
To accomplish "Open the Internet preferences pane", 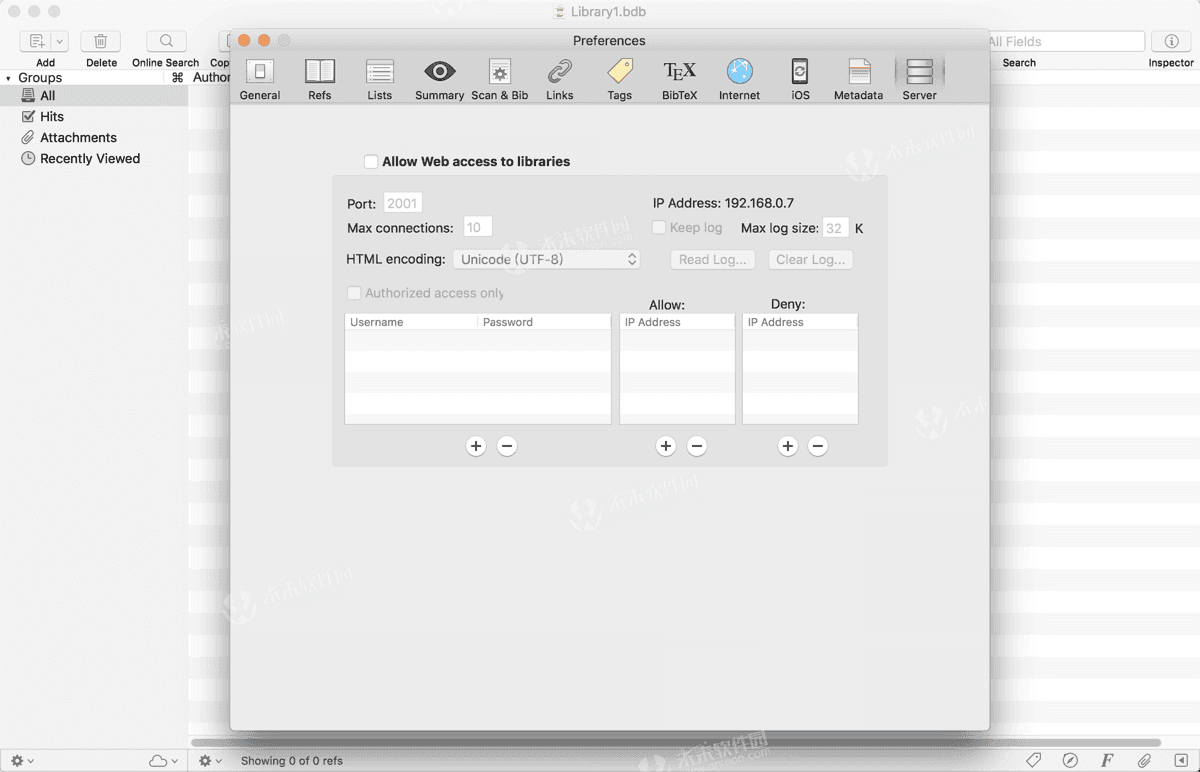I will pos(739,78).
